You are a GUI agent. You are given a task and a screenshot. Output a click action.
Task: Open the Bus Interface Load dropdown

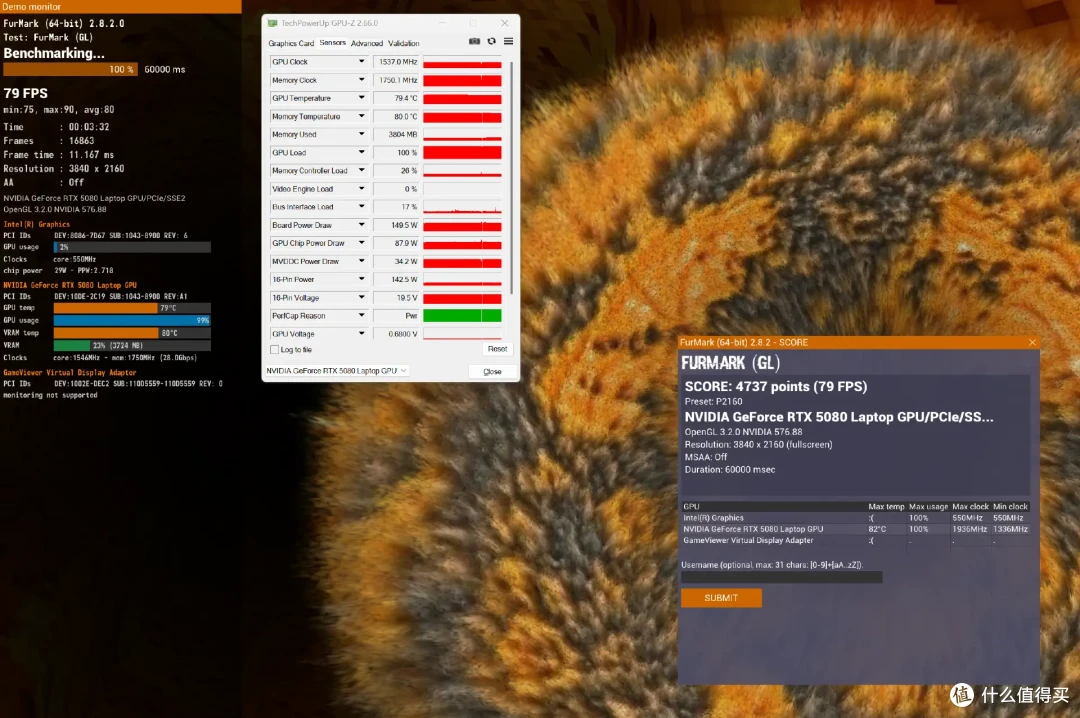coord(361,207)
